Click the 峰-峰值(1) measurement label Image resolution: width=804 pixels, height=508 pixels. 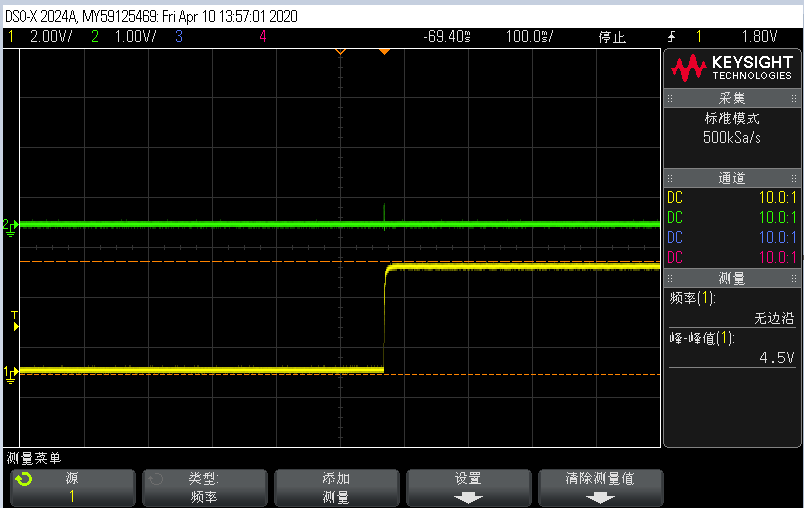tap(701, 338)
